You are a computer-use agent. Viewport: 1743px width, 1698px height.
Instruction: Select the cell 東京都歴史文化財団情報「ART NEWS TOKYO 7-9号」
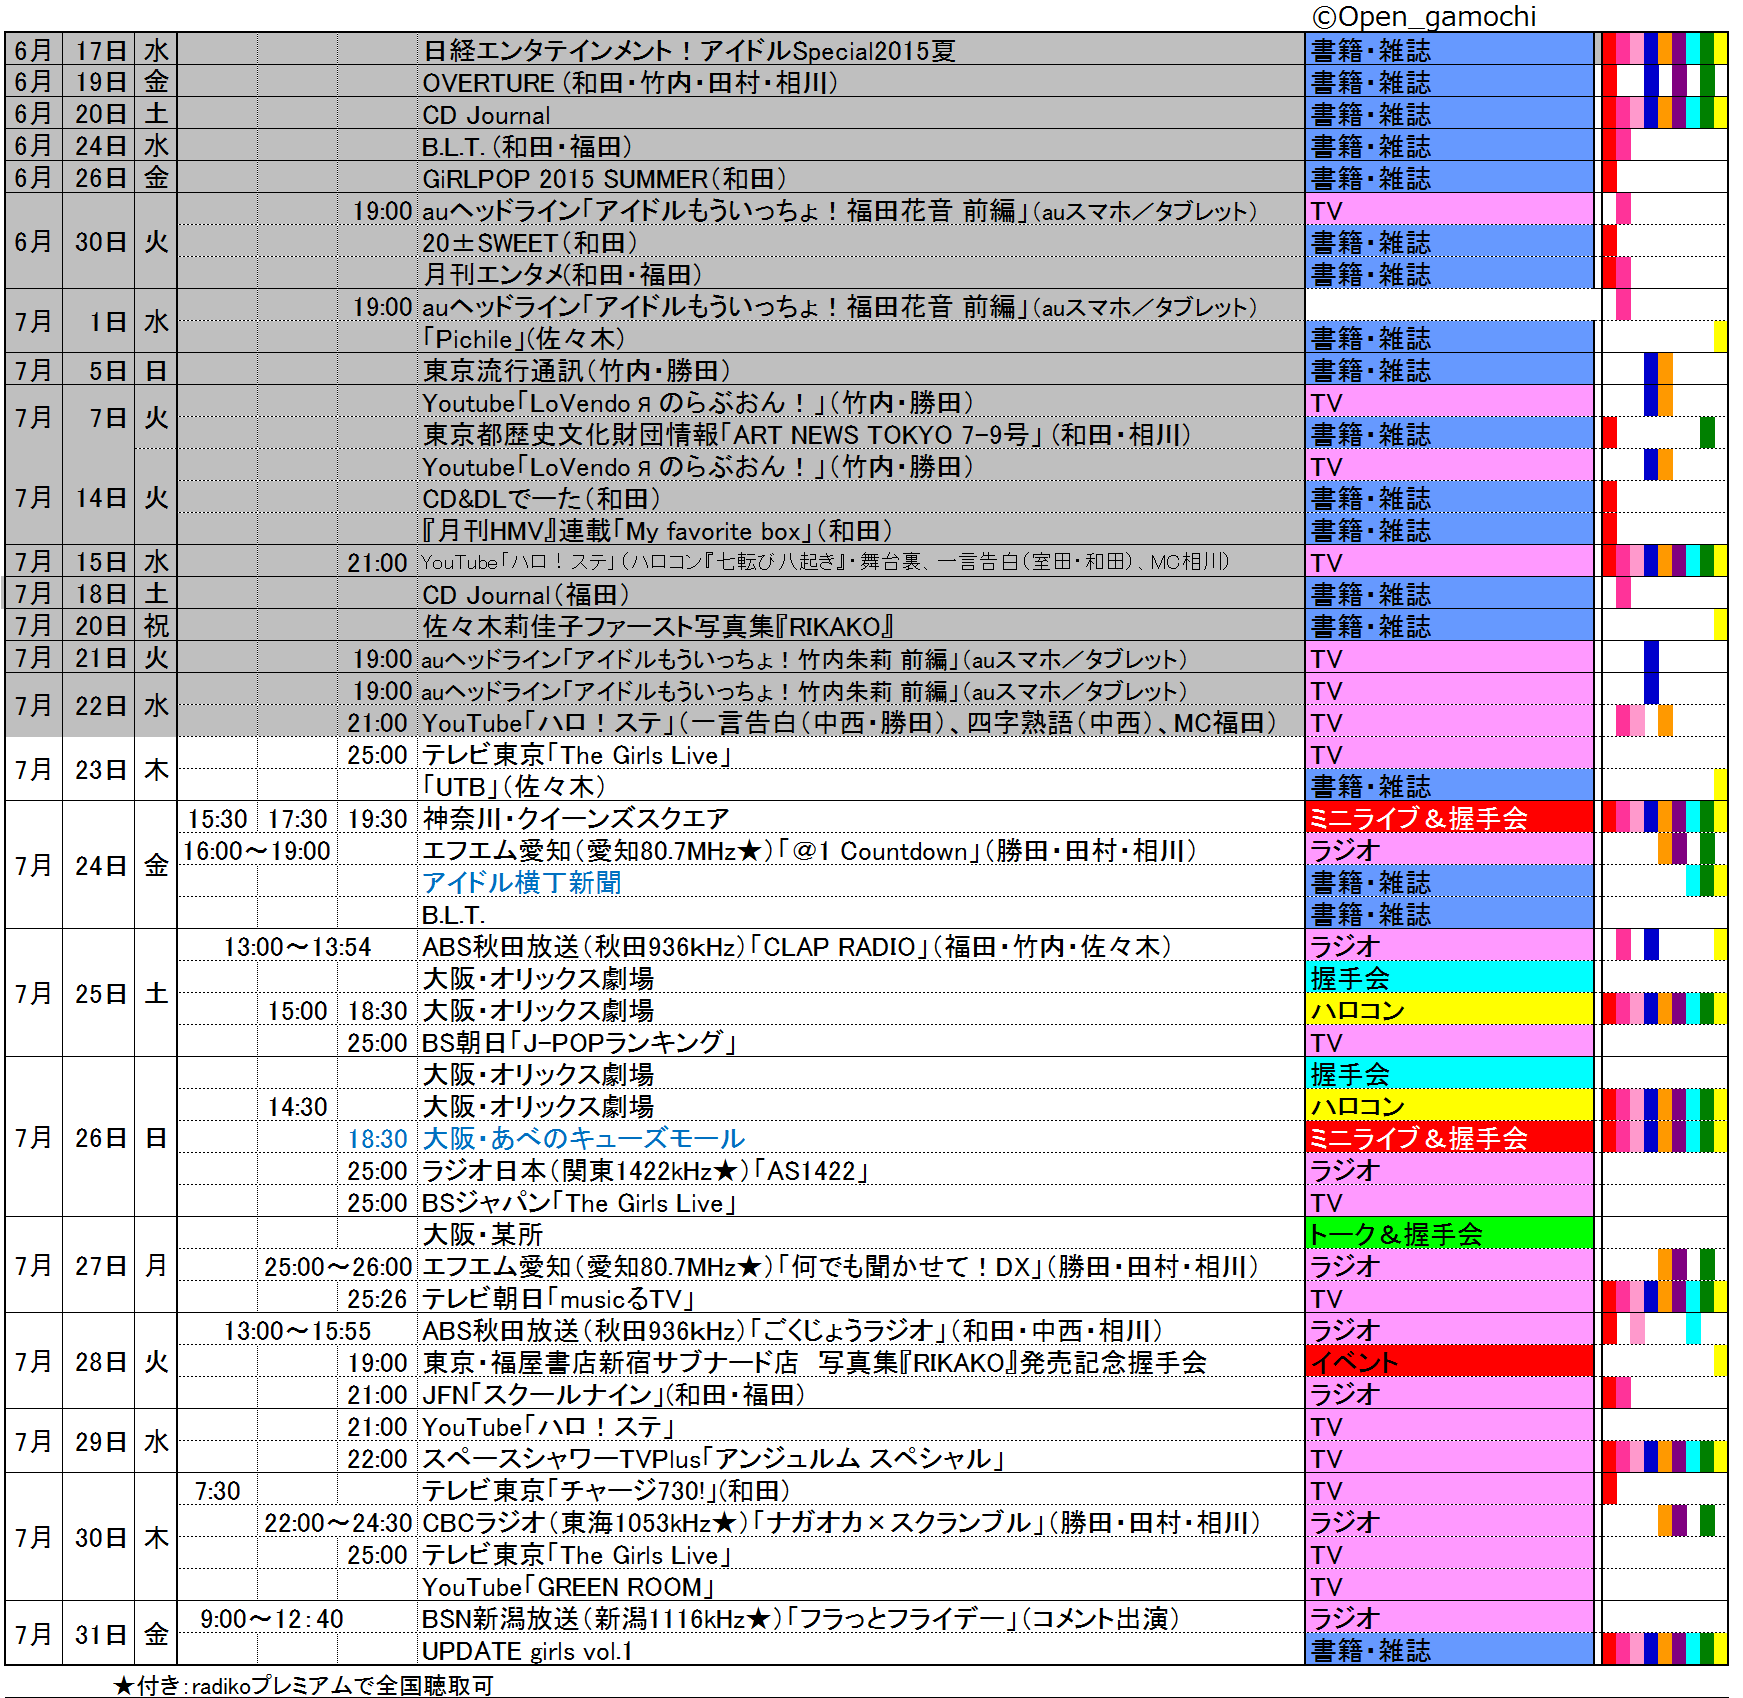pos(861,434)
